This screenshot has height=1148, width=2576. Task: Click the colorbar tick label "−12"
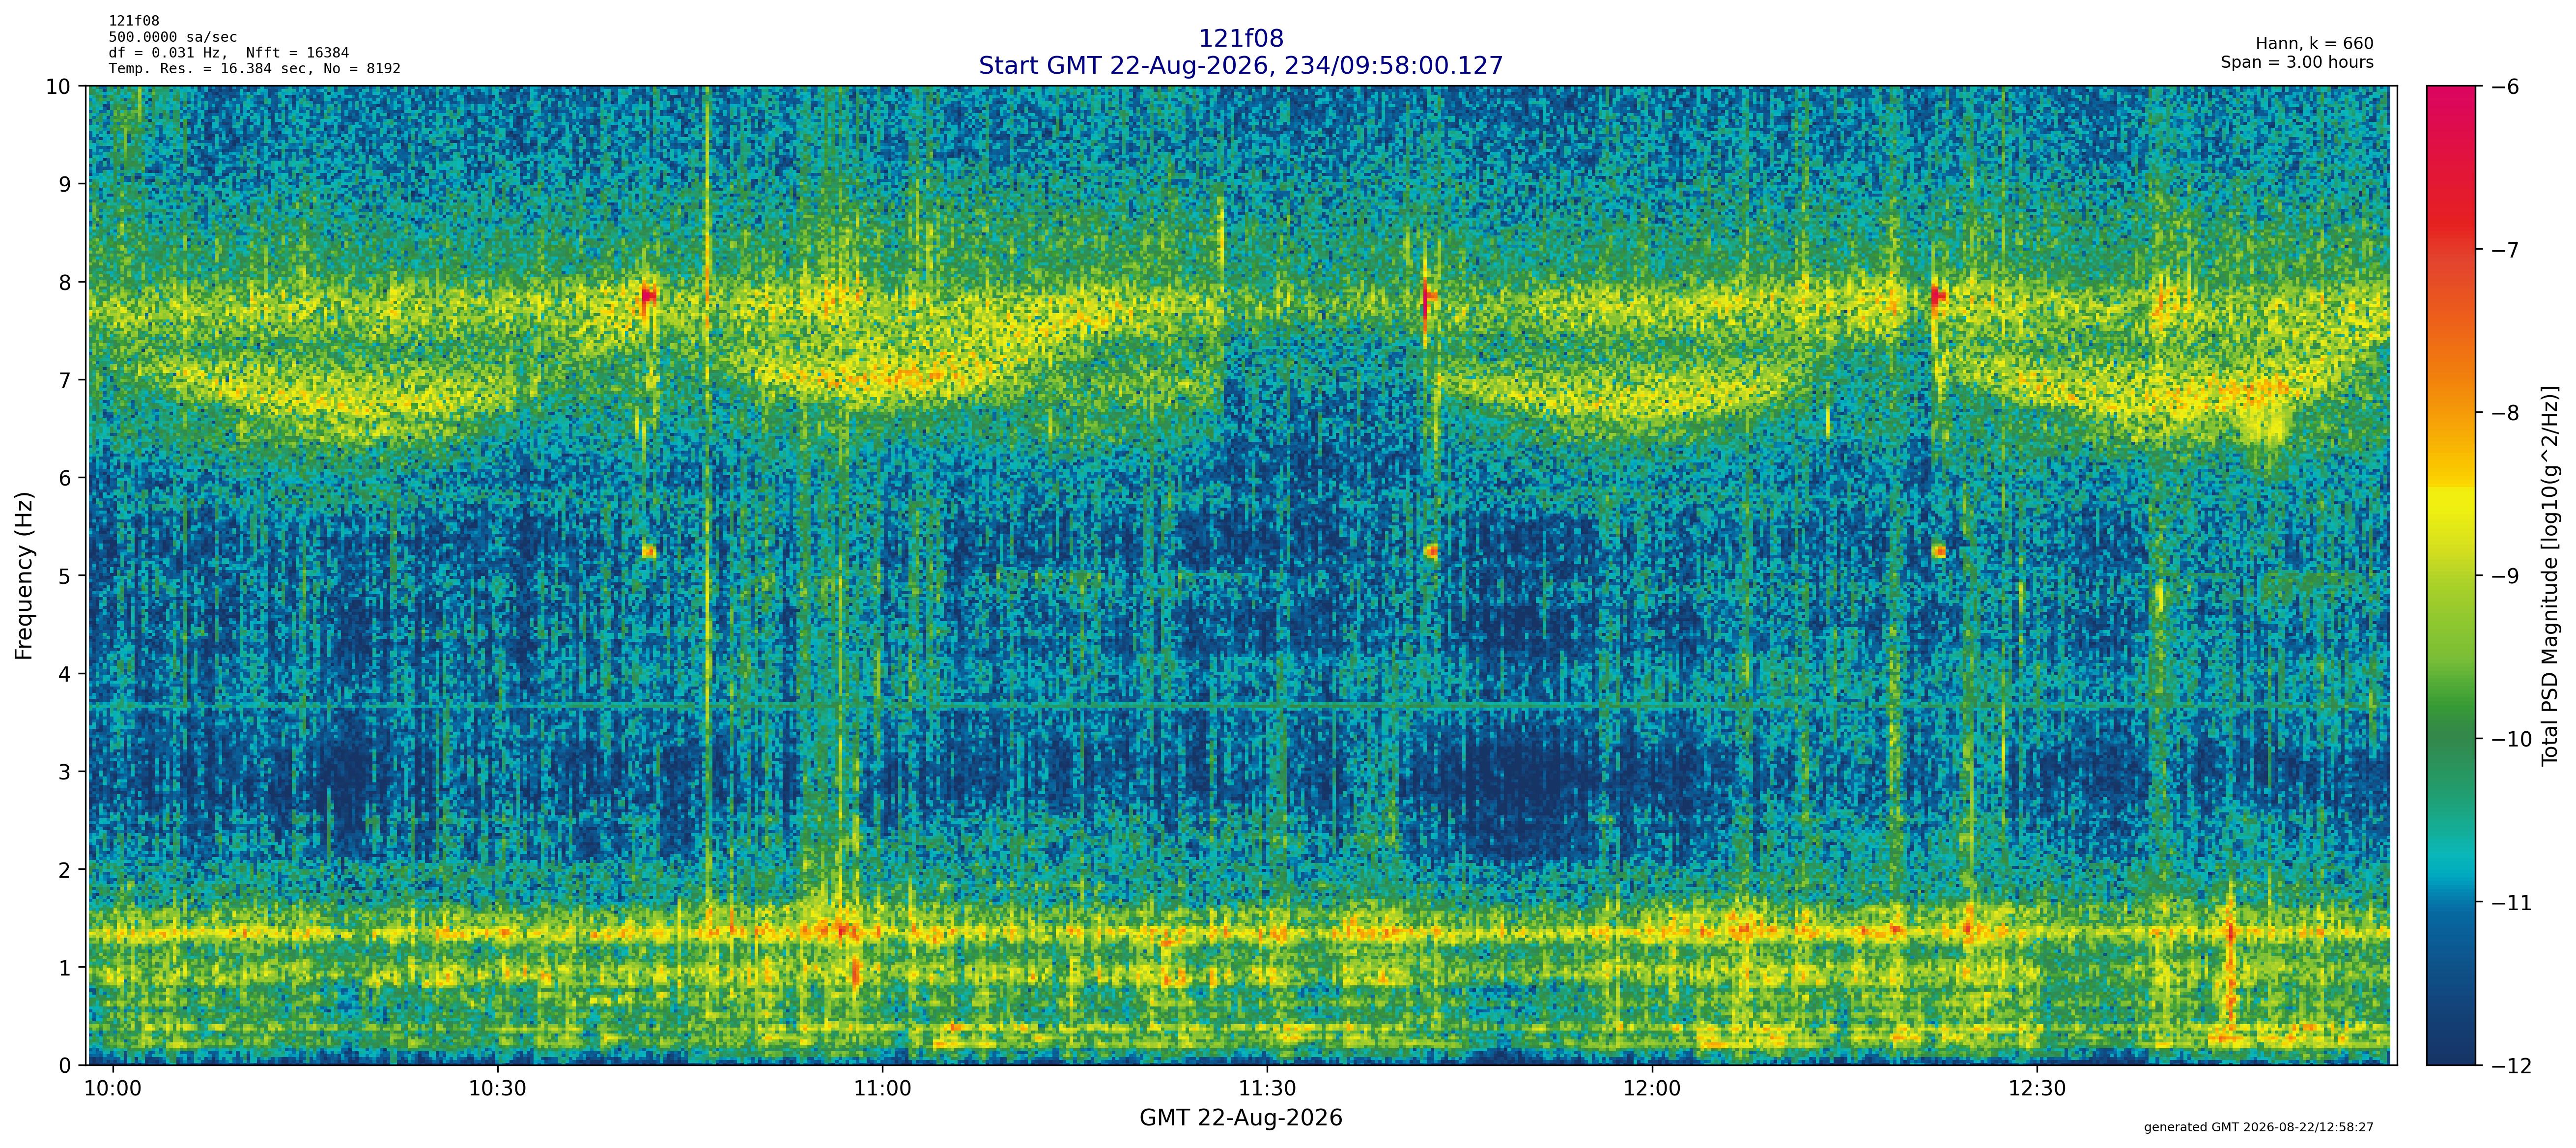click(2511, 1066)
